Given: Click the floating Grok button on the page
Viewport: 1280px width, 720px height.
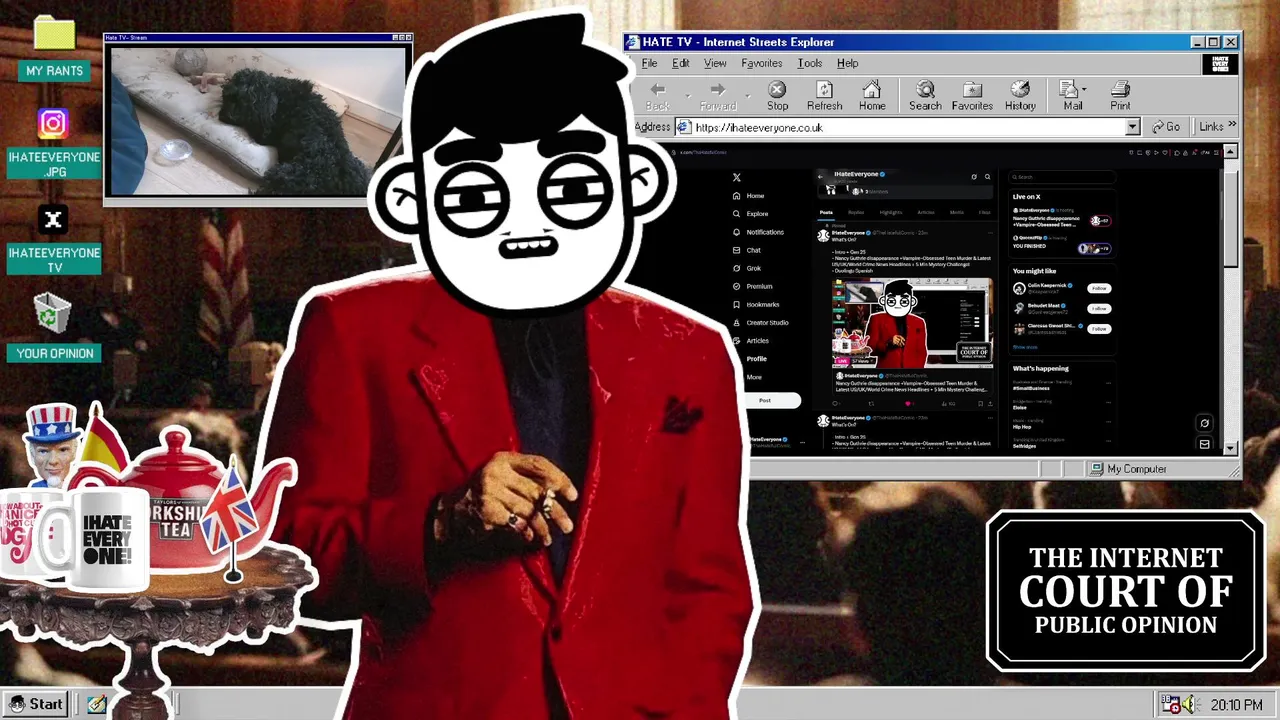Looking at the screenshot, I should pyautogui.click(x=1204, y=423).
